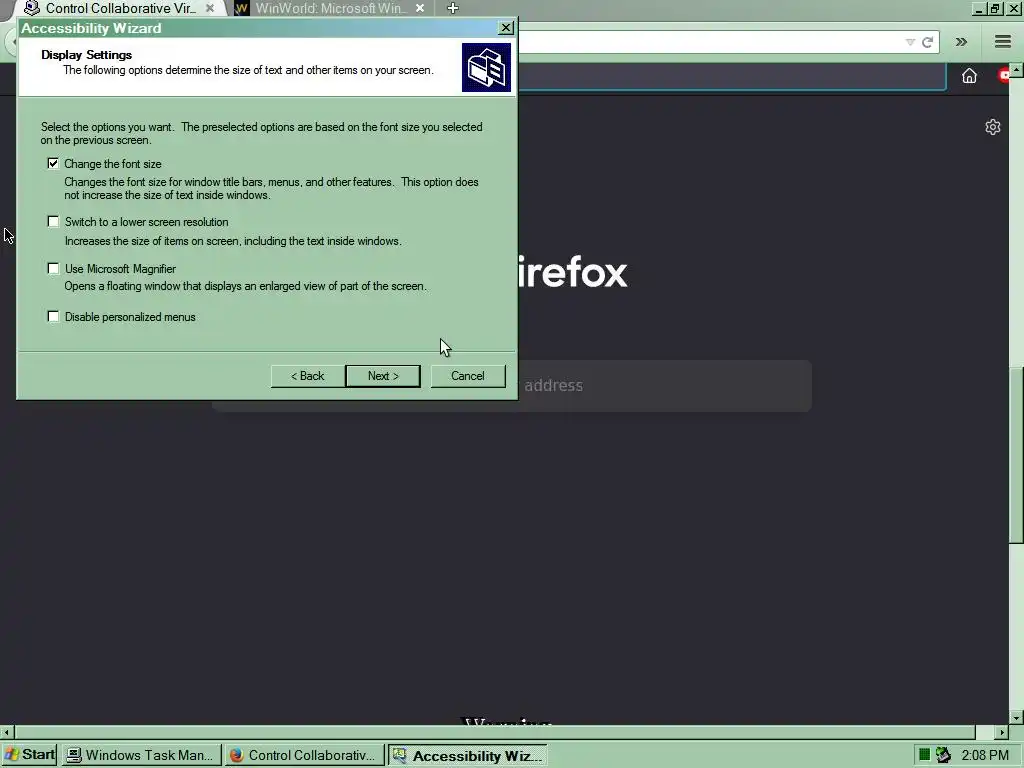Check Change the font size checkbox
This screenshot has height=768, width=1024.
(53, 163)
